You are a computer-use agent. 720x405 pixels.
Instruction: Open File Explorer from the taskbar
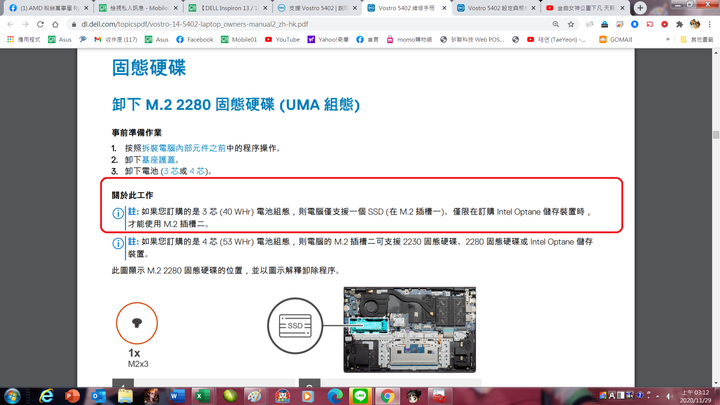click(124, 396)
